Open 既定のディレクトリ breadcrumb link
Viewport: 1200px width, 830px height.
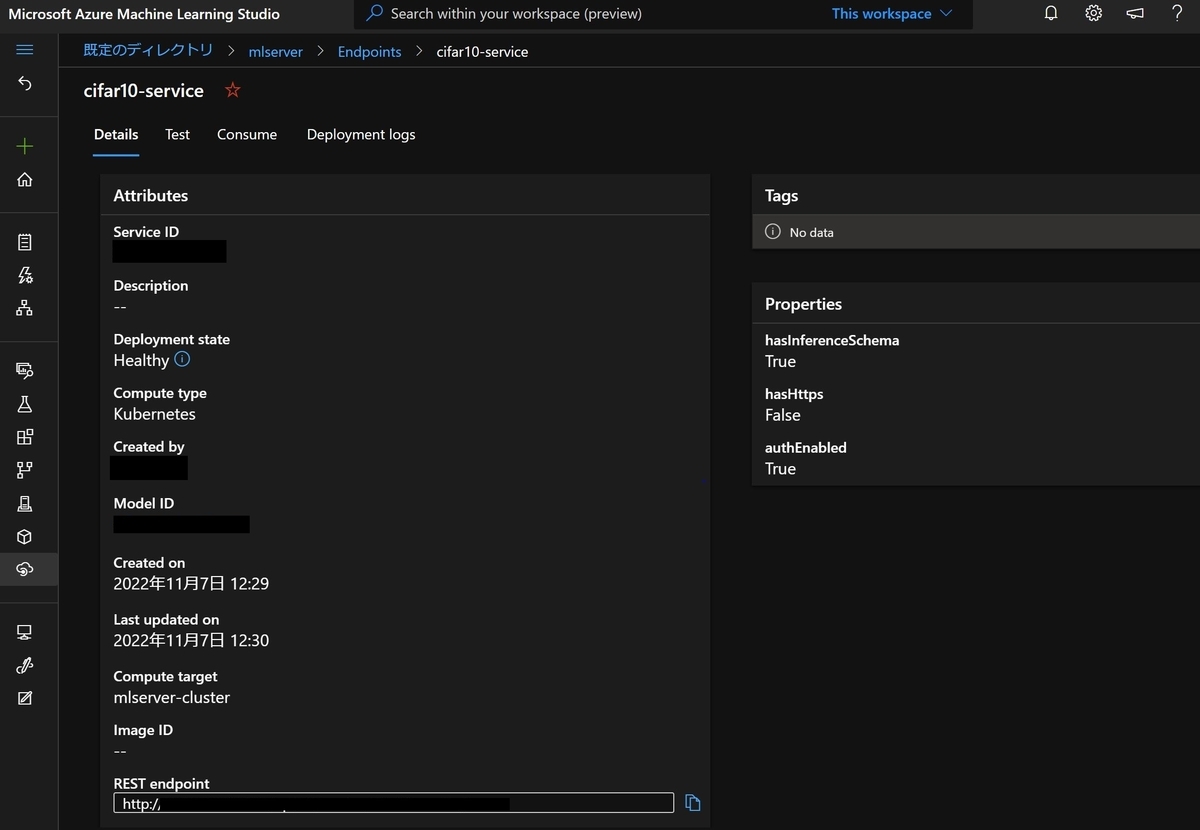pos(148,51)
